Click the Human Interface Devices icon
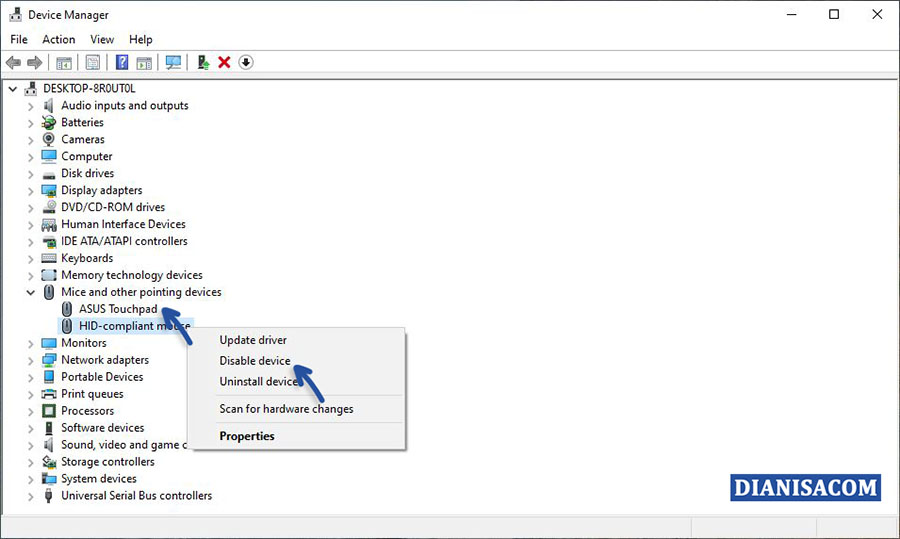This screenshot has height=539, width=900. click(x=49, y=224)
